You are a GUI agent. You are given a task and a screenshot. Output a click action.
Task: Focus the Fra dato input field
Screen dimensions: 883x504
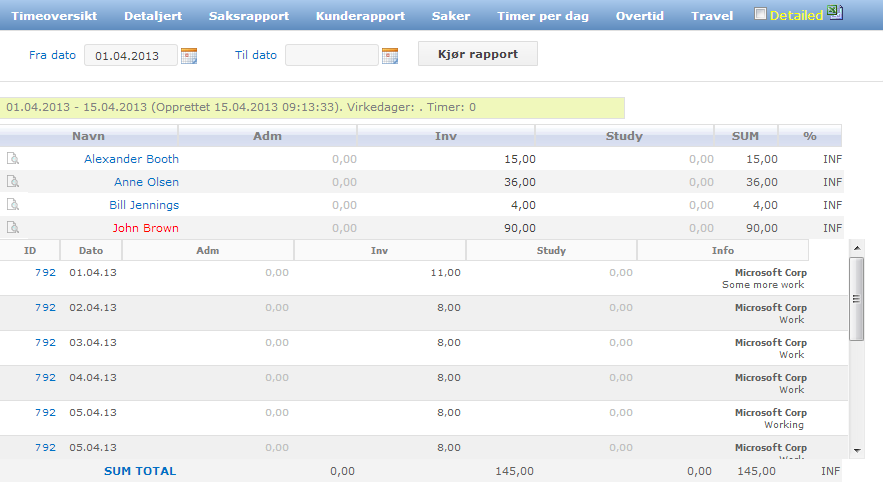click(130, 56)
